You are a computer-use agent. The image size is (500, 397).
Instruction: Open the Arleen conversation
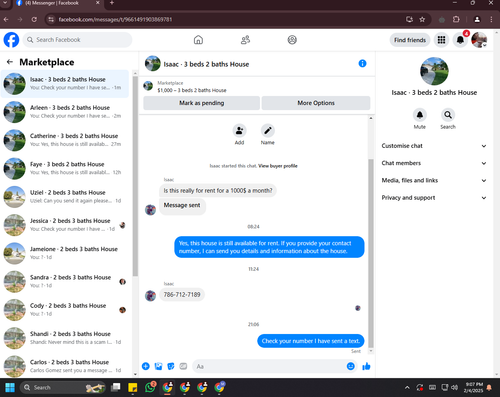pos(65,112)
